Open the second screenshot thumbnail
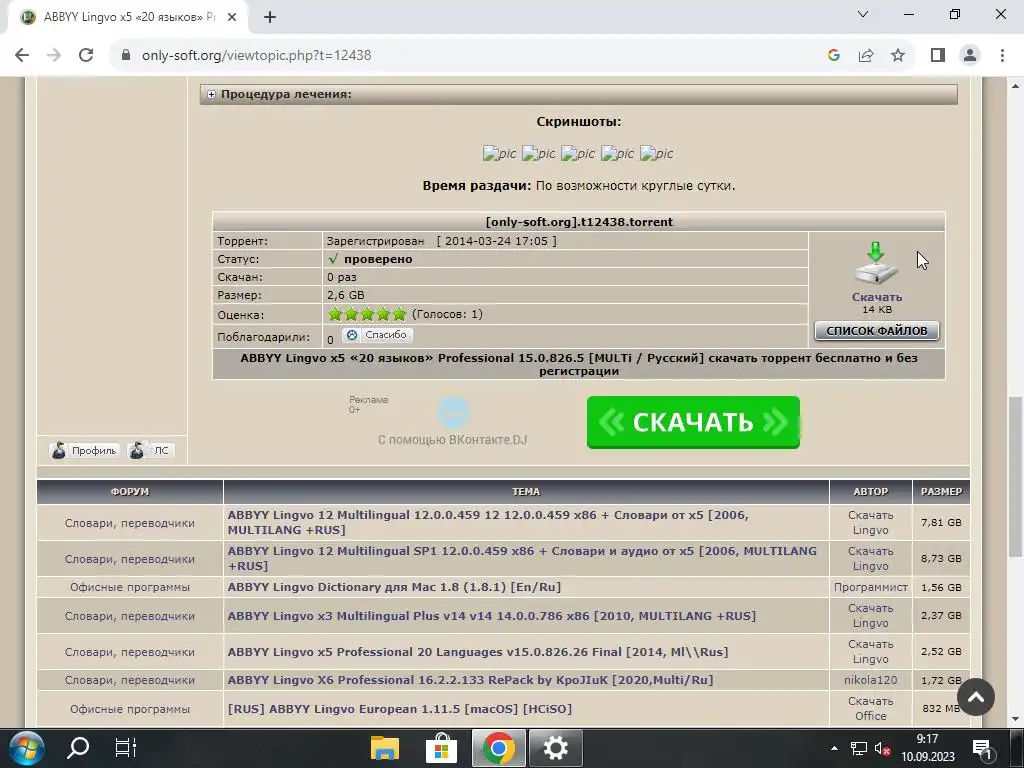Viewport: 1024px width, 768px height. click(538, 153)
